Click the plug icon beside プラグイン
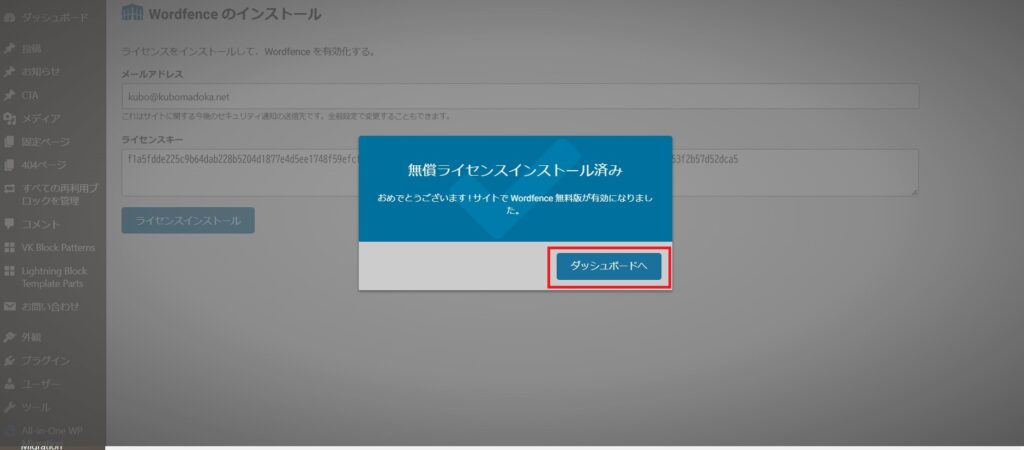The image size is (1024, 450). pyautogui.click(x=9, y=361)
